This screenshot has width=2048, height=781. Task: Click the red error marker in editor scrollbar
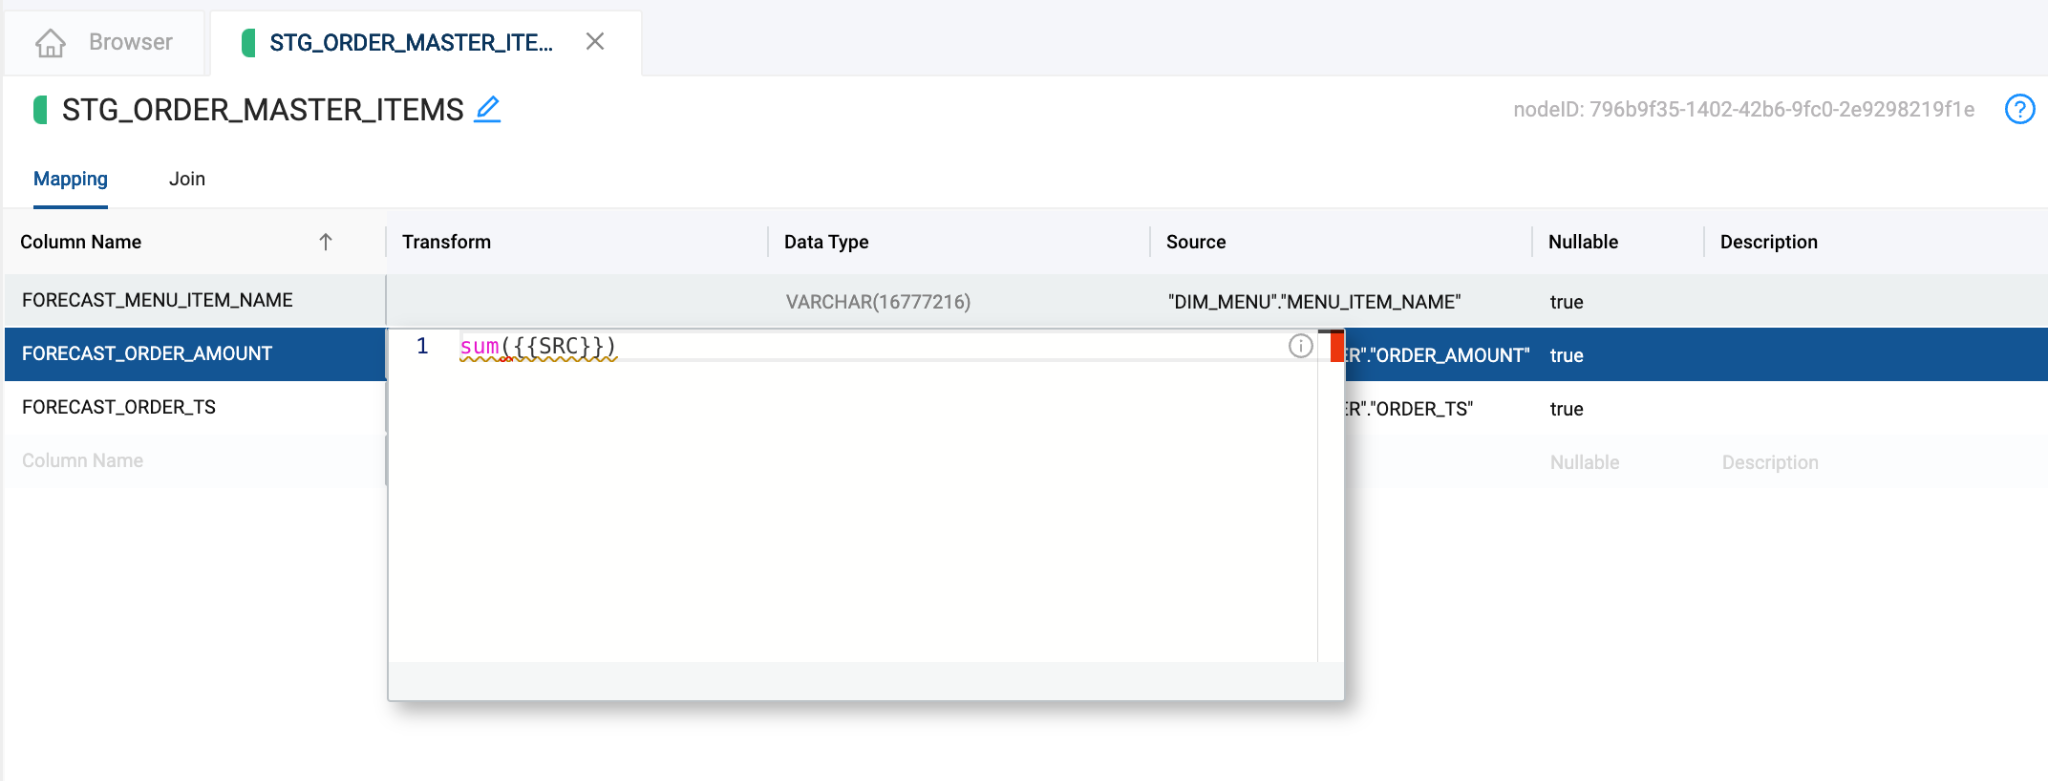point(1337,347)
